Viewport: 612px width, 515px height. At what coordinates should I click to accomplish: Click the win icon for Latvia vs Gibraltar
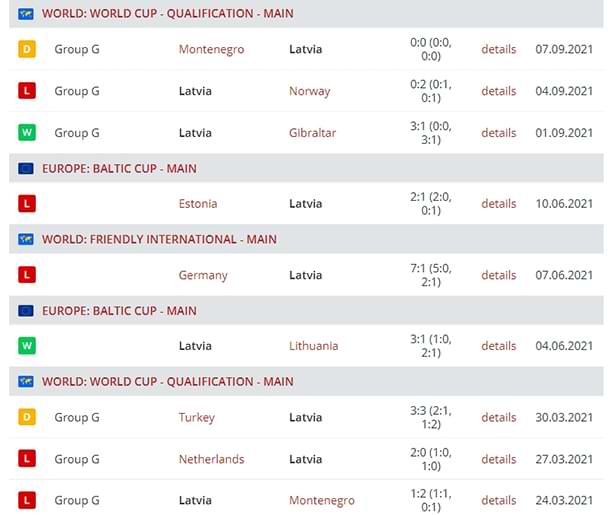(27, 132)
